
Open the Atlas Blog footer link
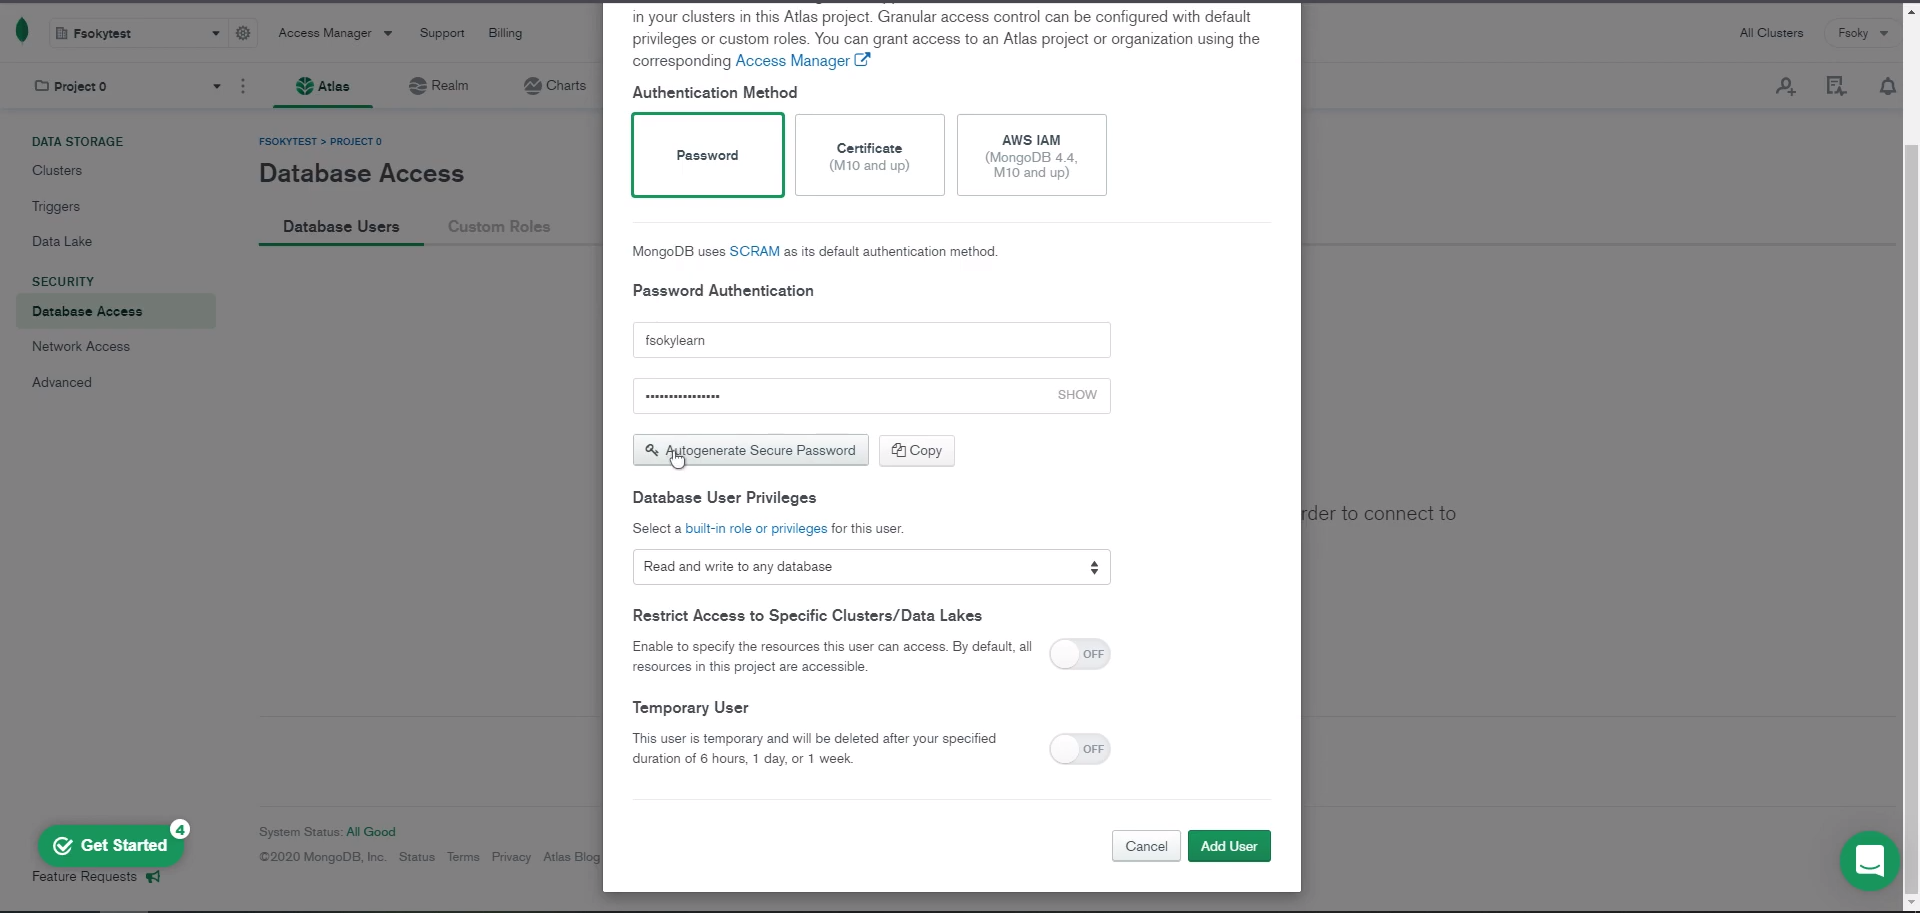[x=572, y=857]
